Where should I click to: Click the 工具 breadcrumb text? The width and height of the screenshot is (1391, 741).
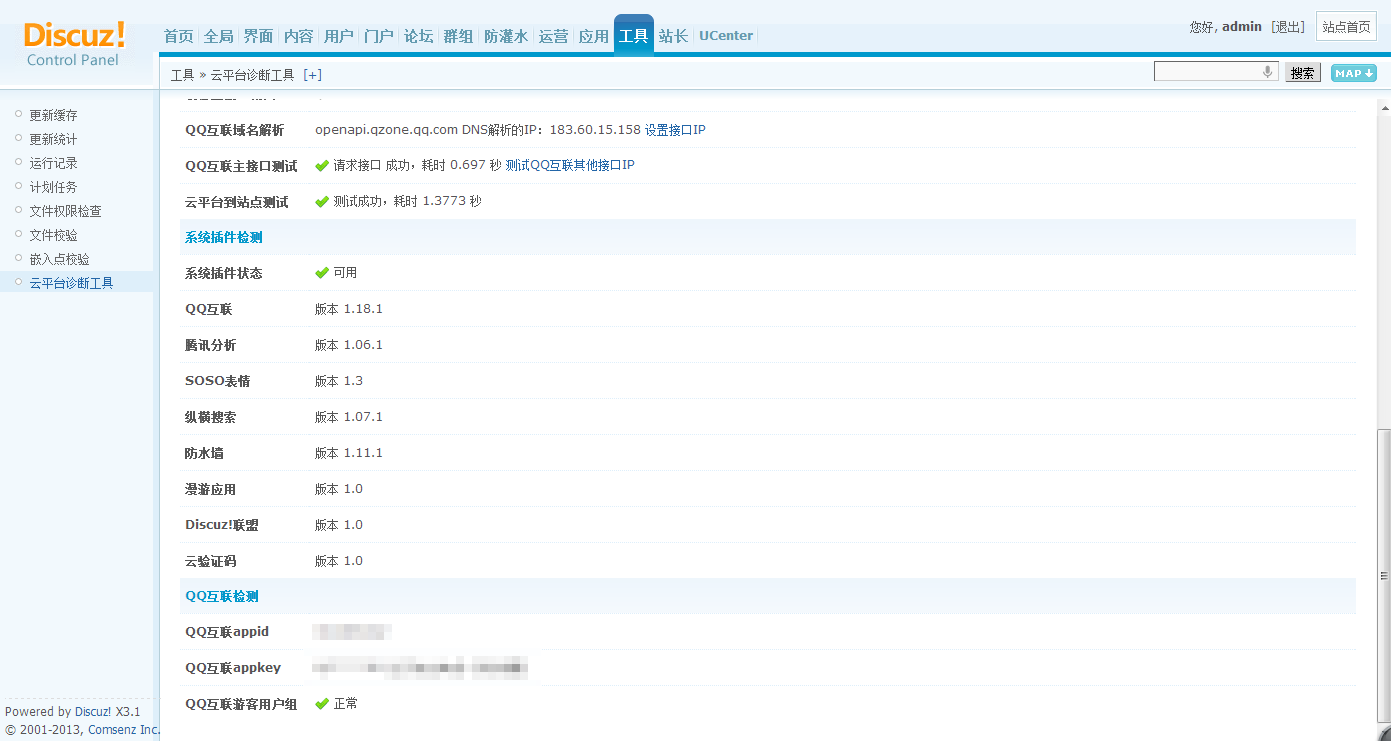(x=182, y=75)
